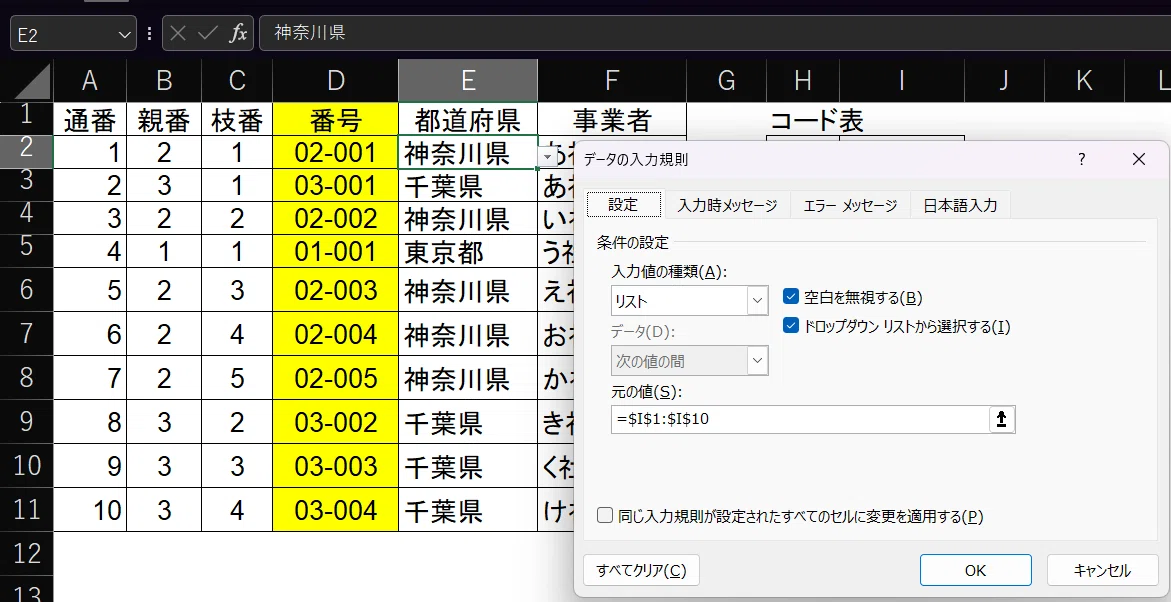Select column I header
The height and width of the screenshot is (602, 1171).
click(901, 81)
